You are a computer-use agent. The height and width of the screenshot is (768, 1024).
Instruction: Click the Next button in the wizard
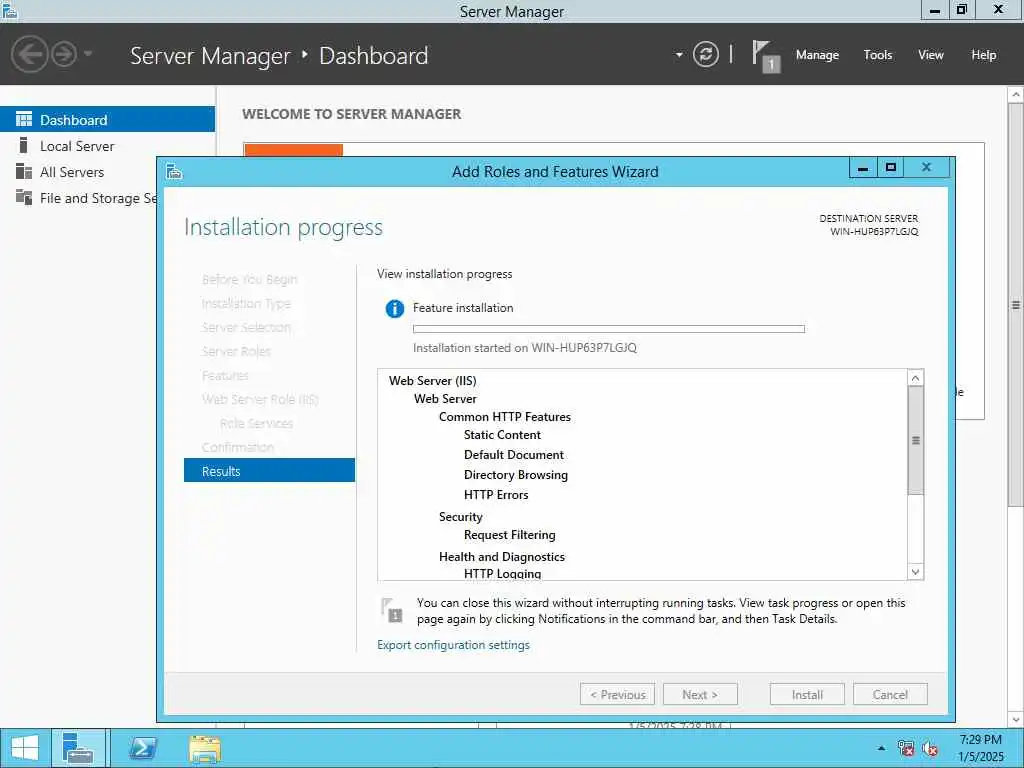click(x=700, y=694)
